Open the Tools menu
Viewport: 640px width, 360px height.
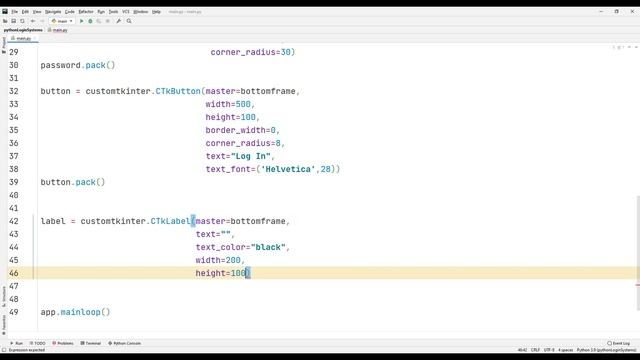click(x=113, y=12)
